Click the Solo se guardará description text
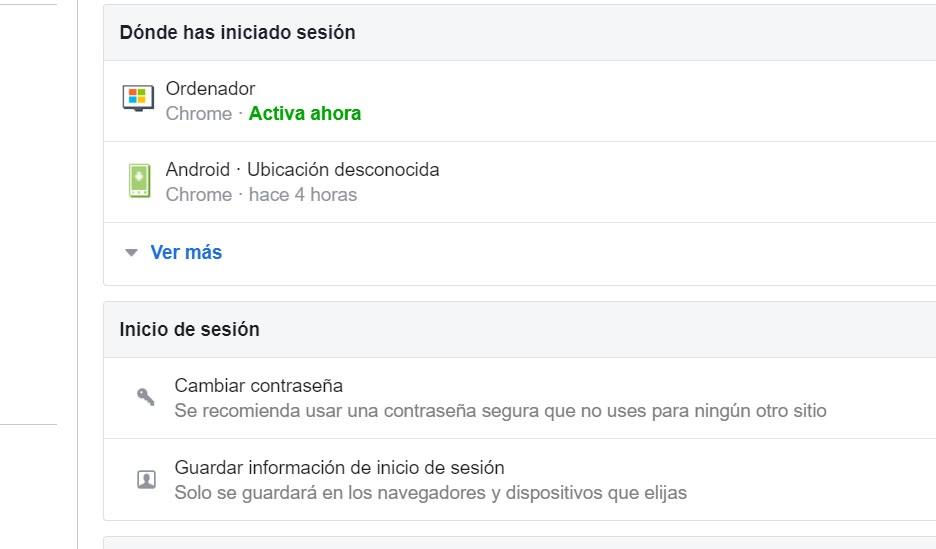Screen dimensions: 936x549 430,493
